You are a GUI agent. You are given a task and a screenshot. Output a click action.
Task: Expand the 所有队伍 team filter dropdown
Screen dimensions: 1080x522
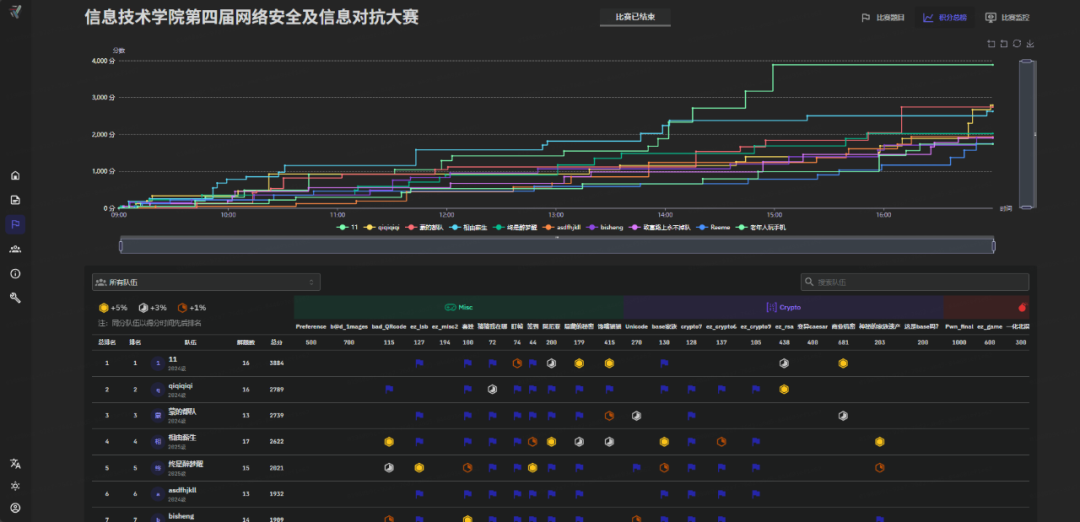pyautogui.click(x=206, y=283)
